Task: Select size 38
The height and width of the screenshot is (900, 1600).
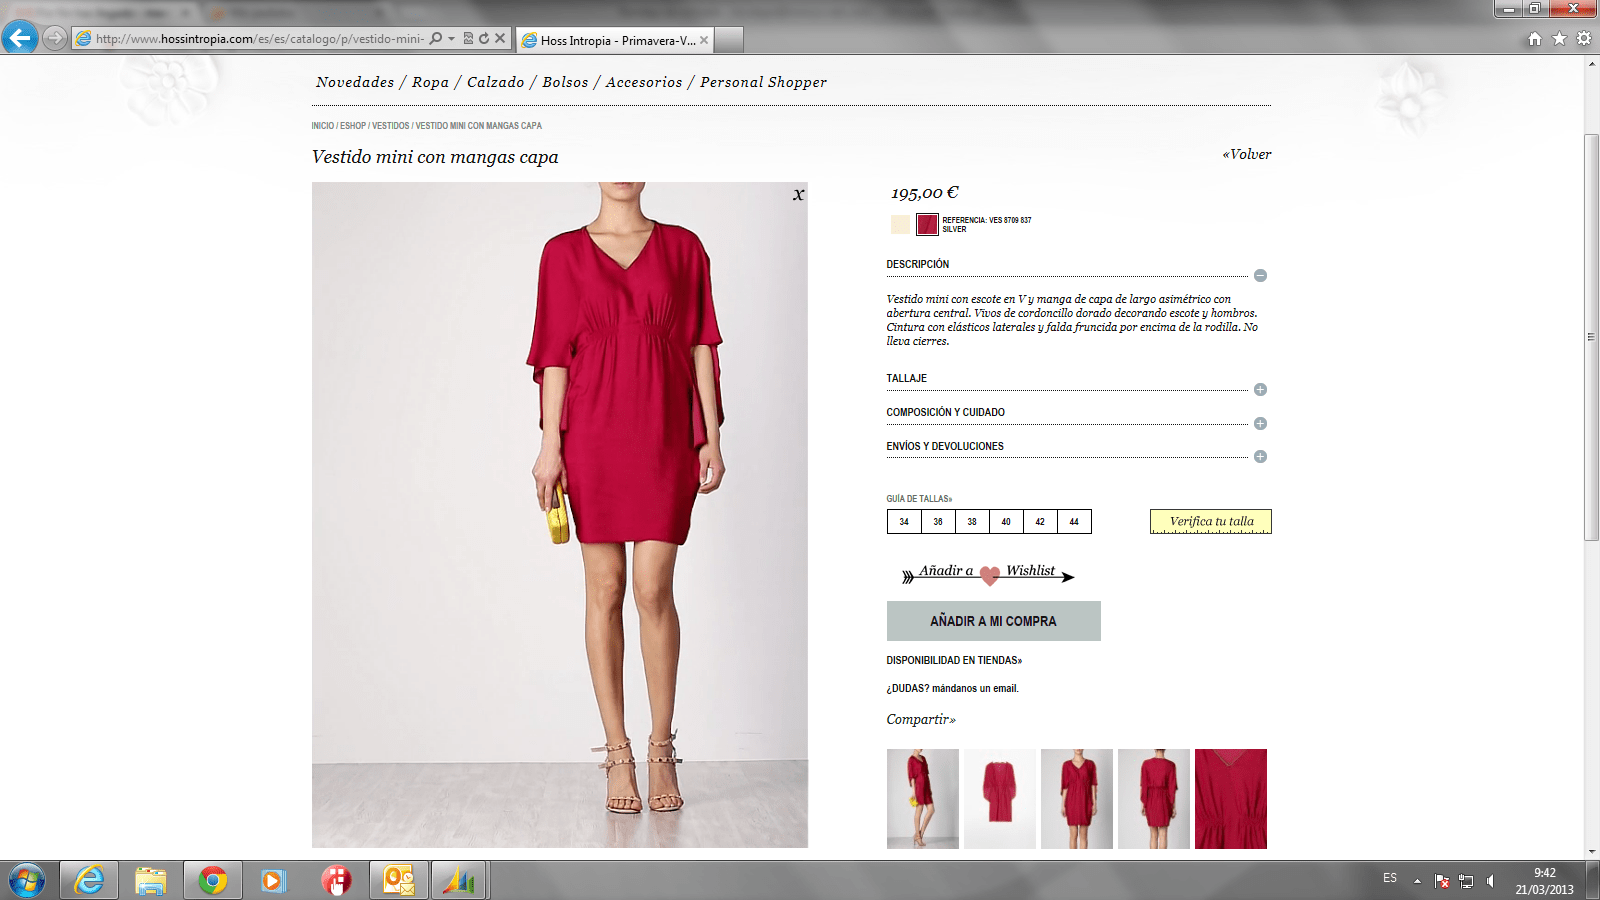Action: click(x=972, y=522)
